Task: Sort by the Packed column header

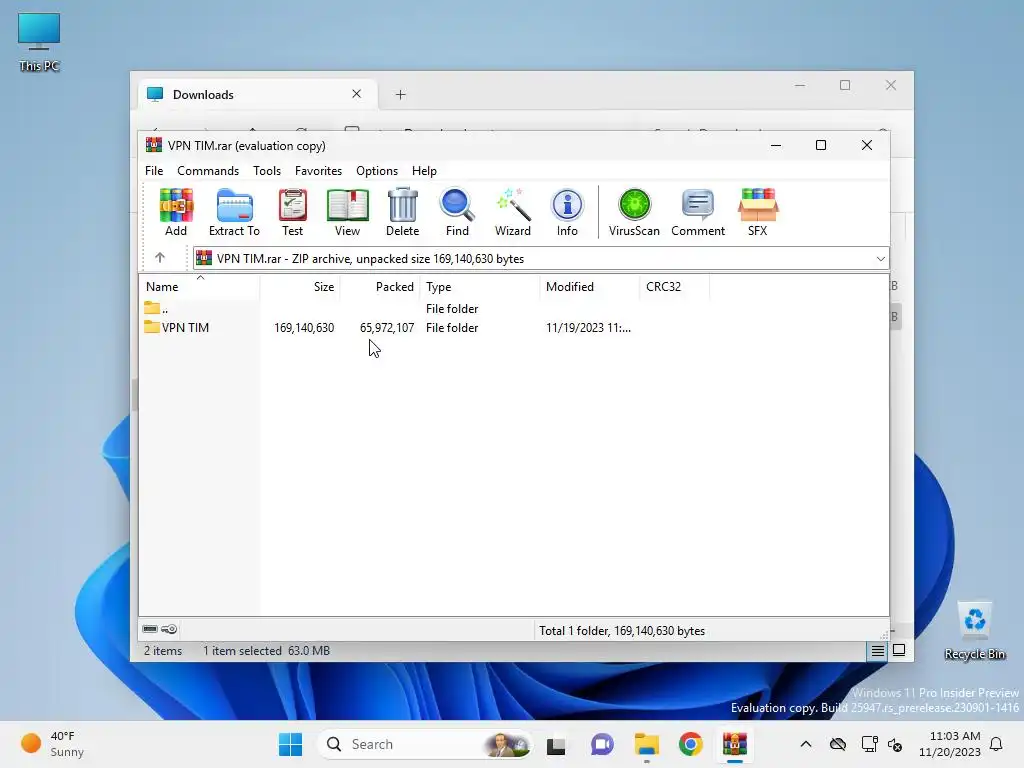Action: point(380,287)
